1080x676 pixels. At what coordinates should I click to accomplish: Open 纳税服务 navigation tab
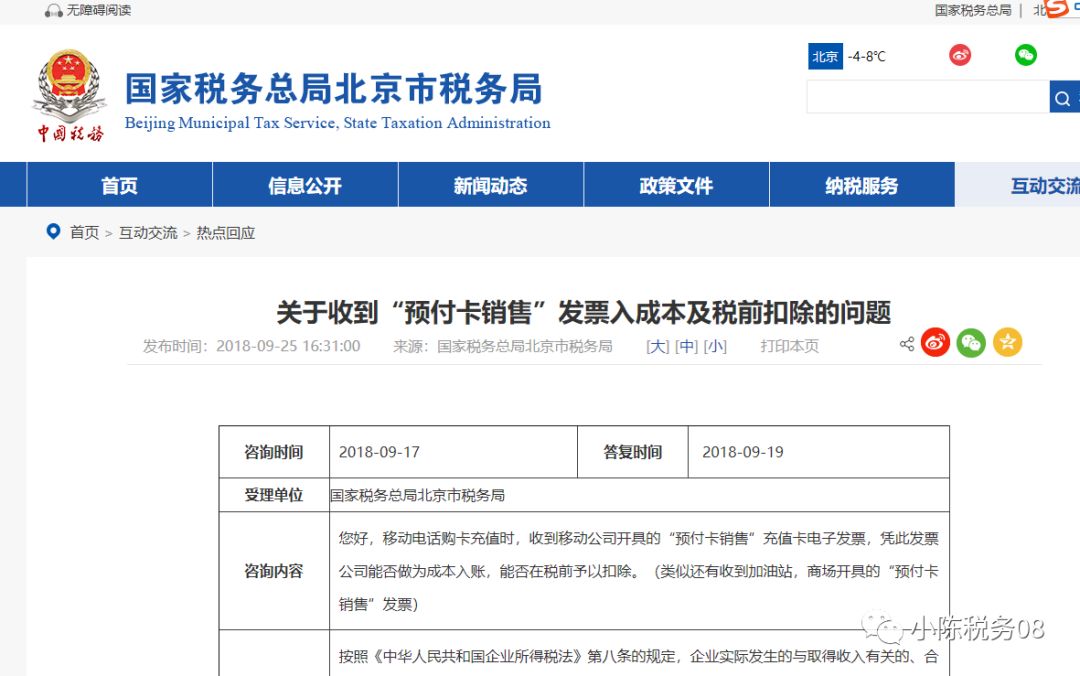[862, 185]
